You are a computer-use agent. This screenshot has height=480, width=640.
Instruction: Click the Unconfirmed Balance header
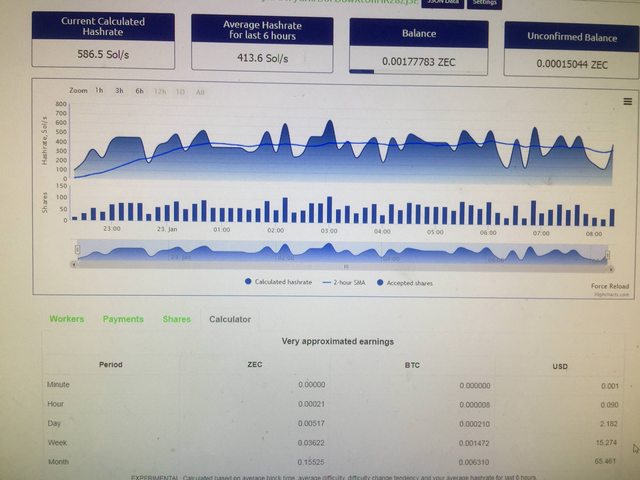coord(572,37)
